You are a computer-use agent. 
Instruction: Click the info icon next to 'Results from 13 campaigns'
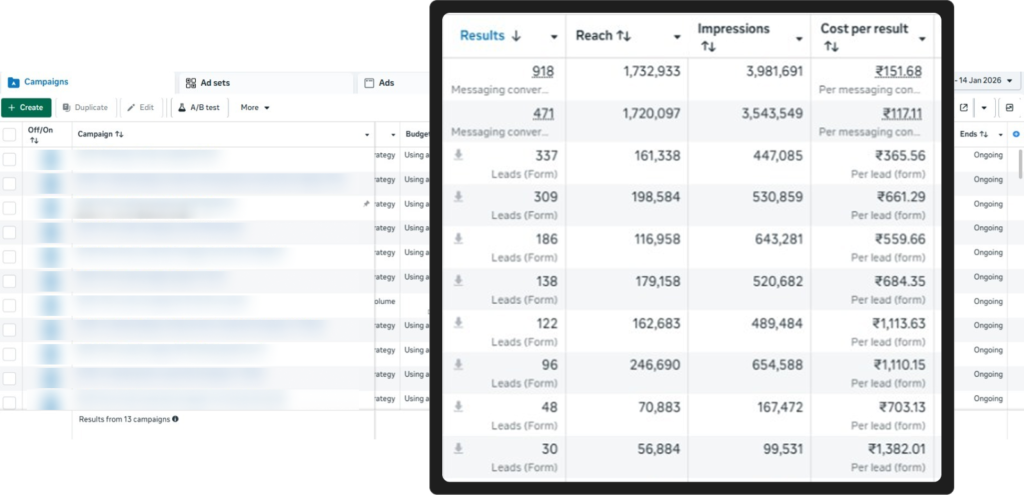pyautogui.click(x=176, y=419)
